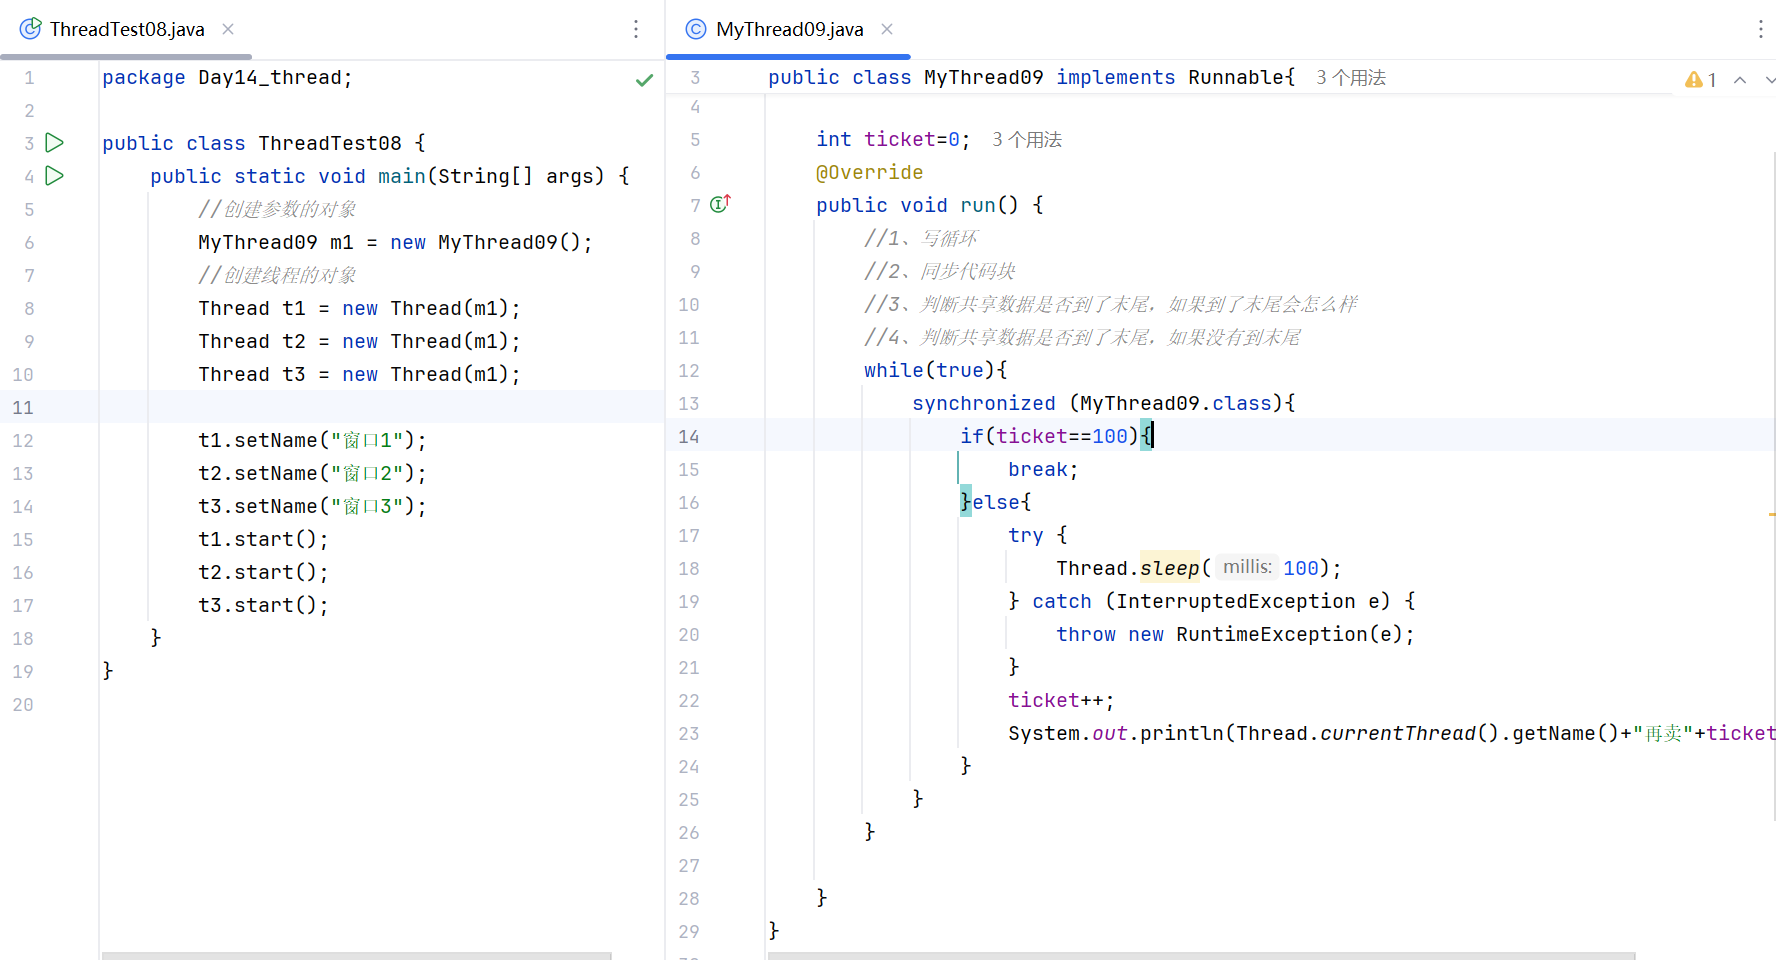The height and width of the screenshot is (960, 1776).
Task: Close the MyThread09.java tab
Action: click(x=887, y=29)
